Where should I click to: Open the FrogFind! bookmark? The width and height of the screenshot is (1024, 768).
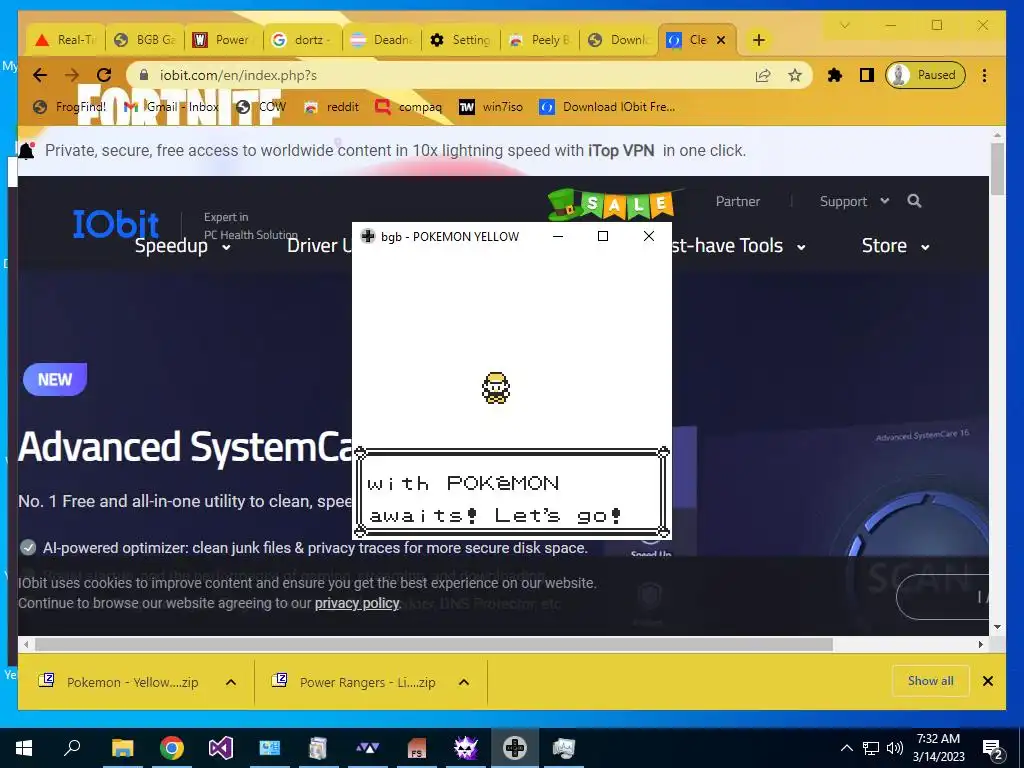[x=70, y=107]
